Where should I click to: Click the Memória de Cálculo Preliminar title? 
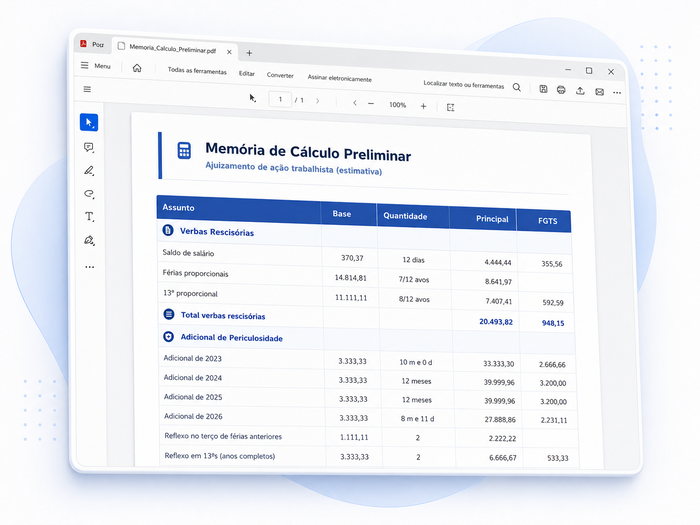point(308,152)
